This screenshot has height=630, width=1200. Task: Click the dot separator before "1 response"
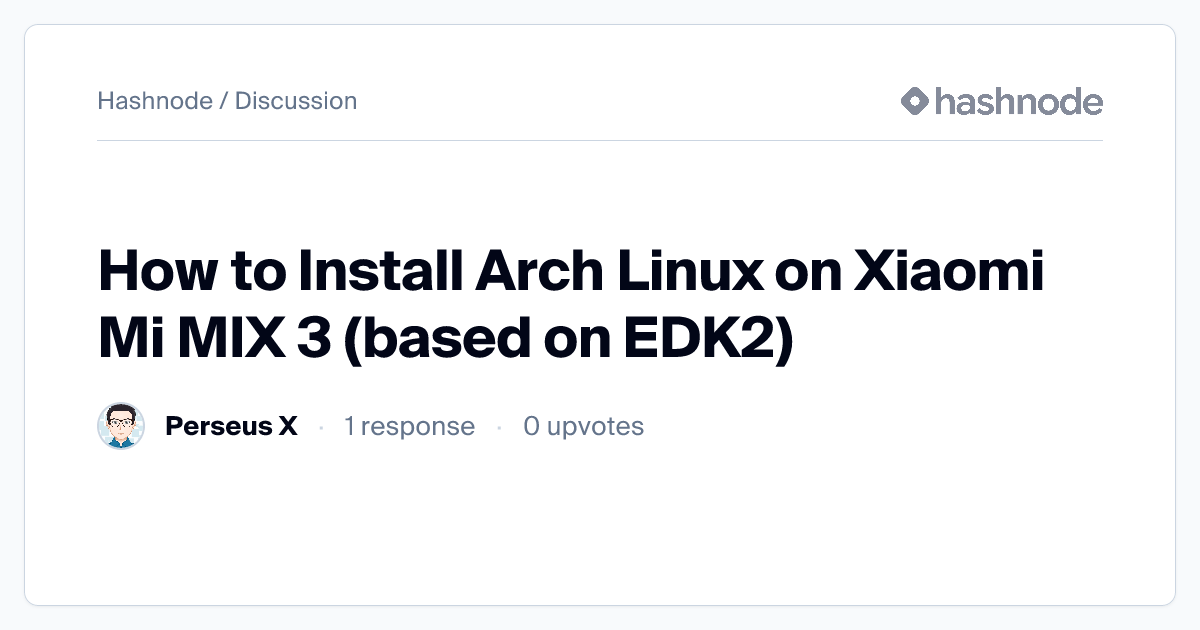321,428
